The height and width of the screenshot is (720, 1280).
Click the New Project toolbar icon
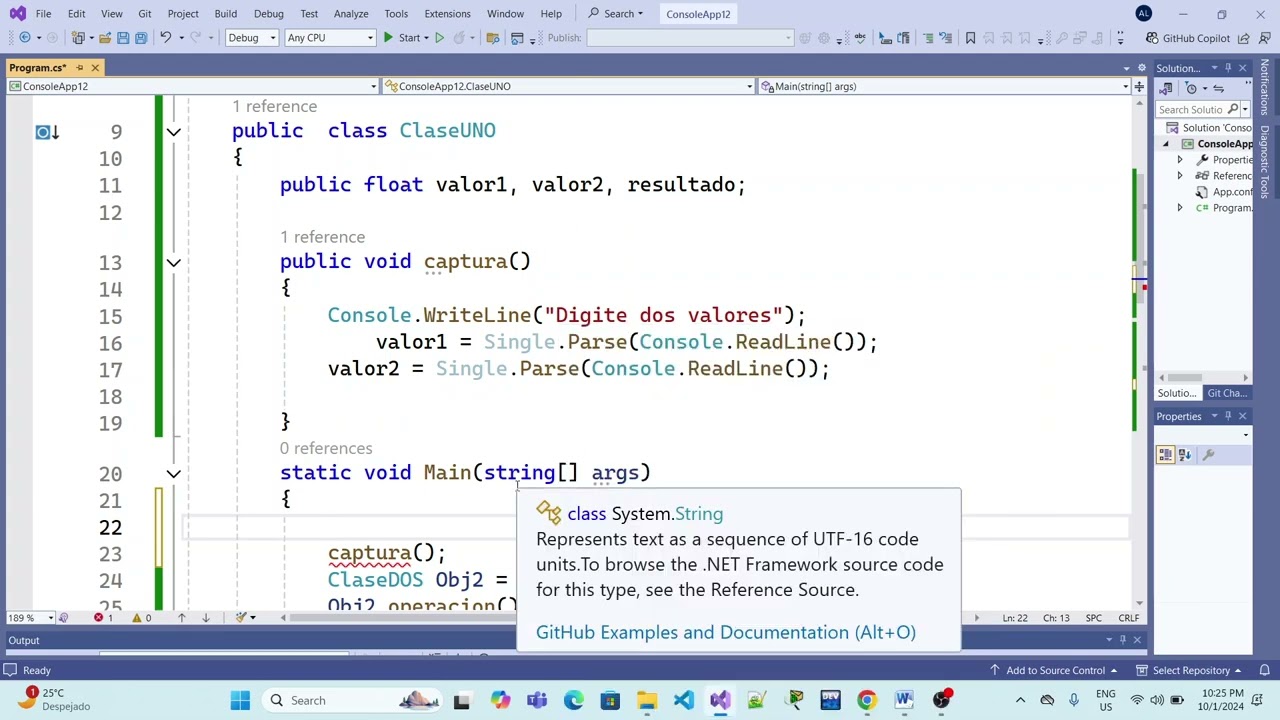pos(79,38)
